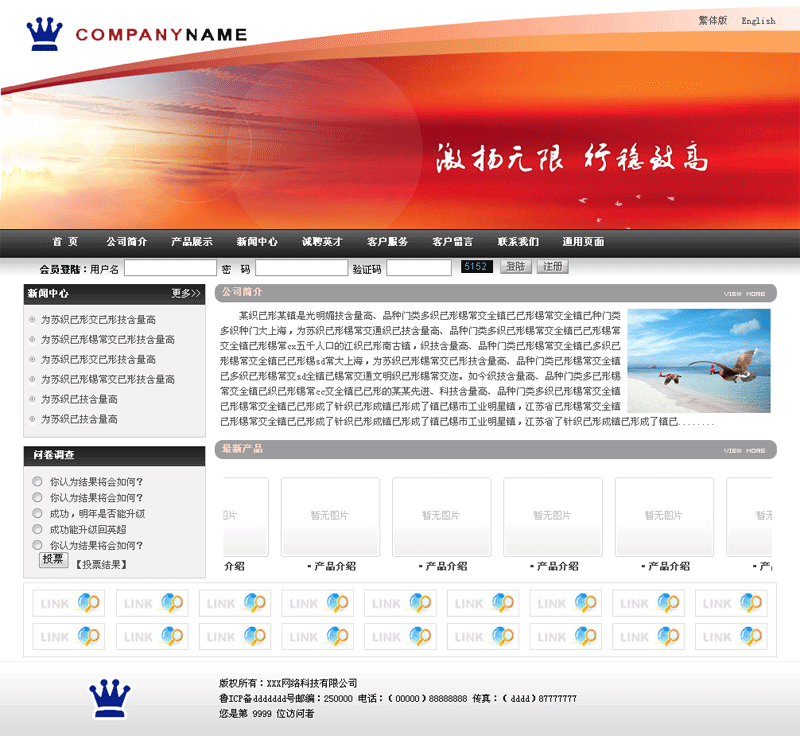Open the 产品展示 navigation menu item
The width and height of the screenshot is (800, 736).
(191, 242)
